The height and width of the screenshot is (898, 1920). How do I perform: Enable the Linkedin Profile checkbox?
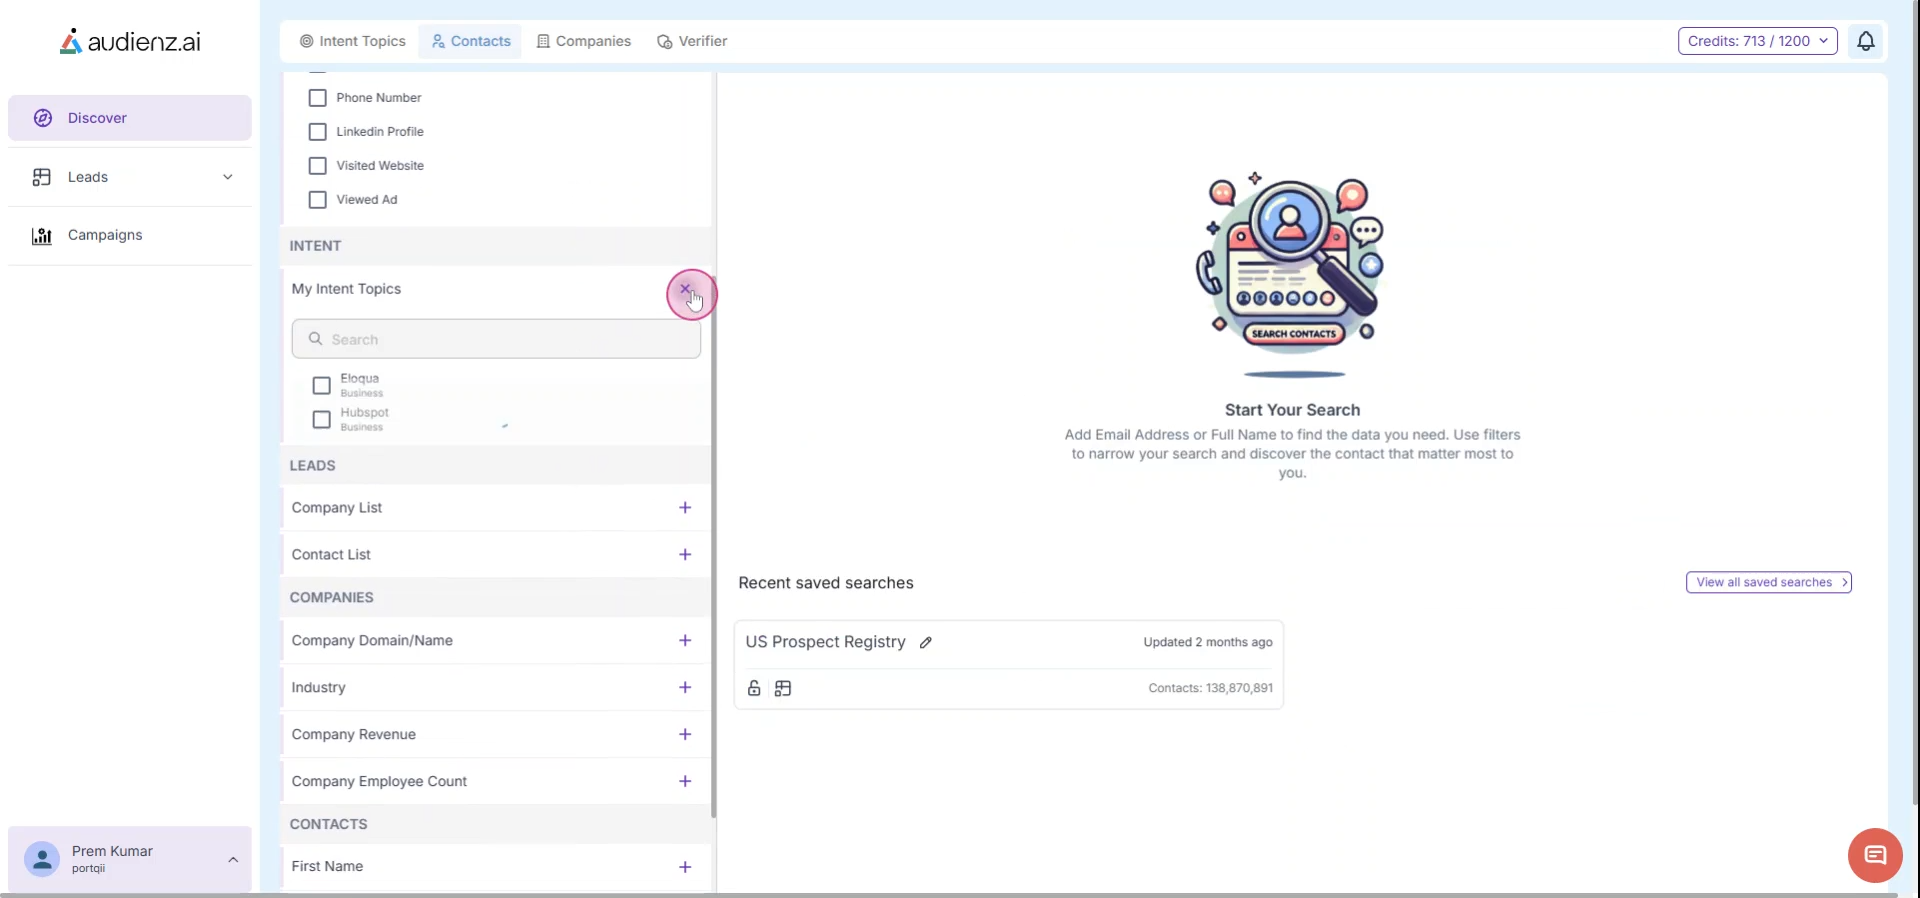(318, 132)
